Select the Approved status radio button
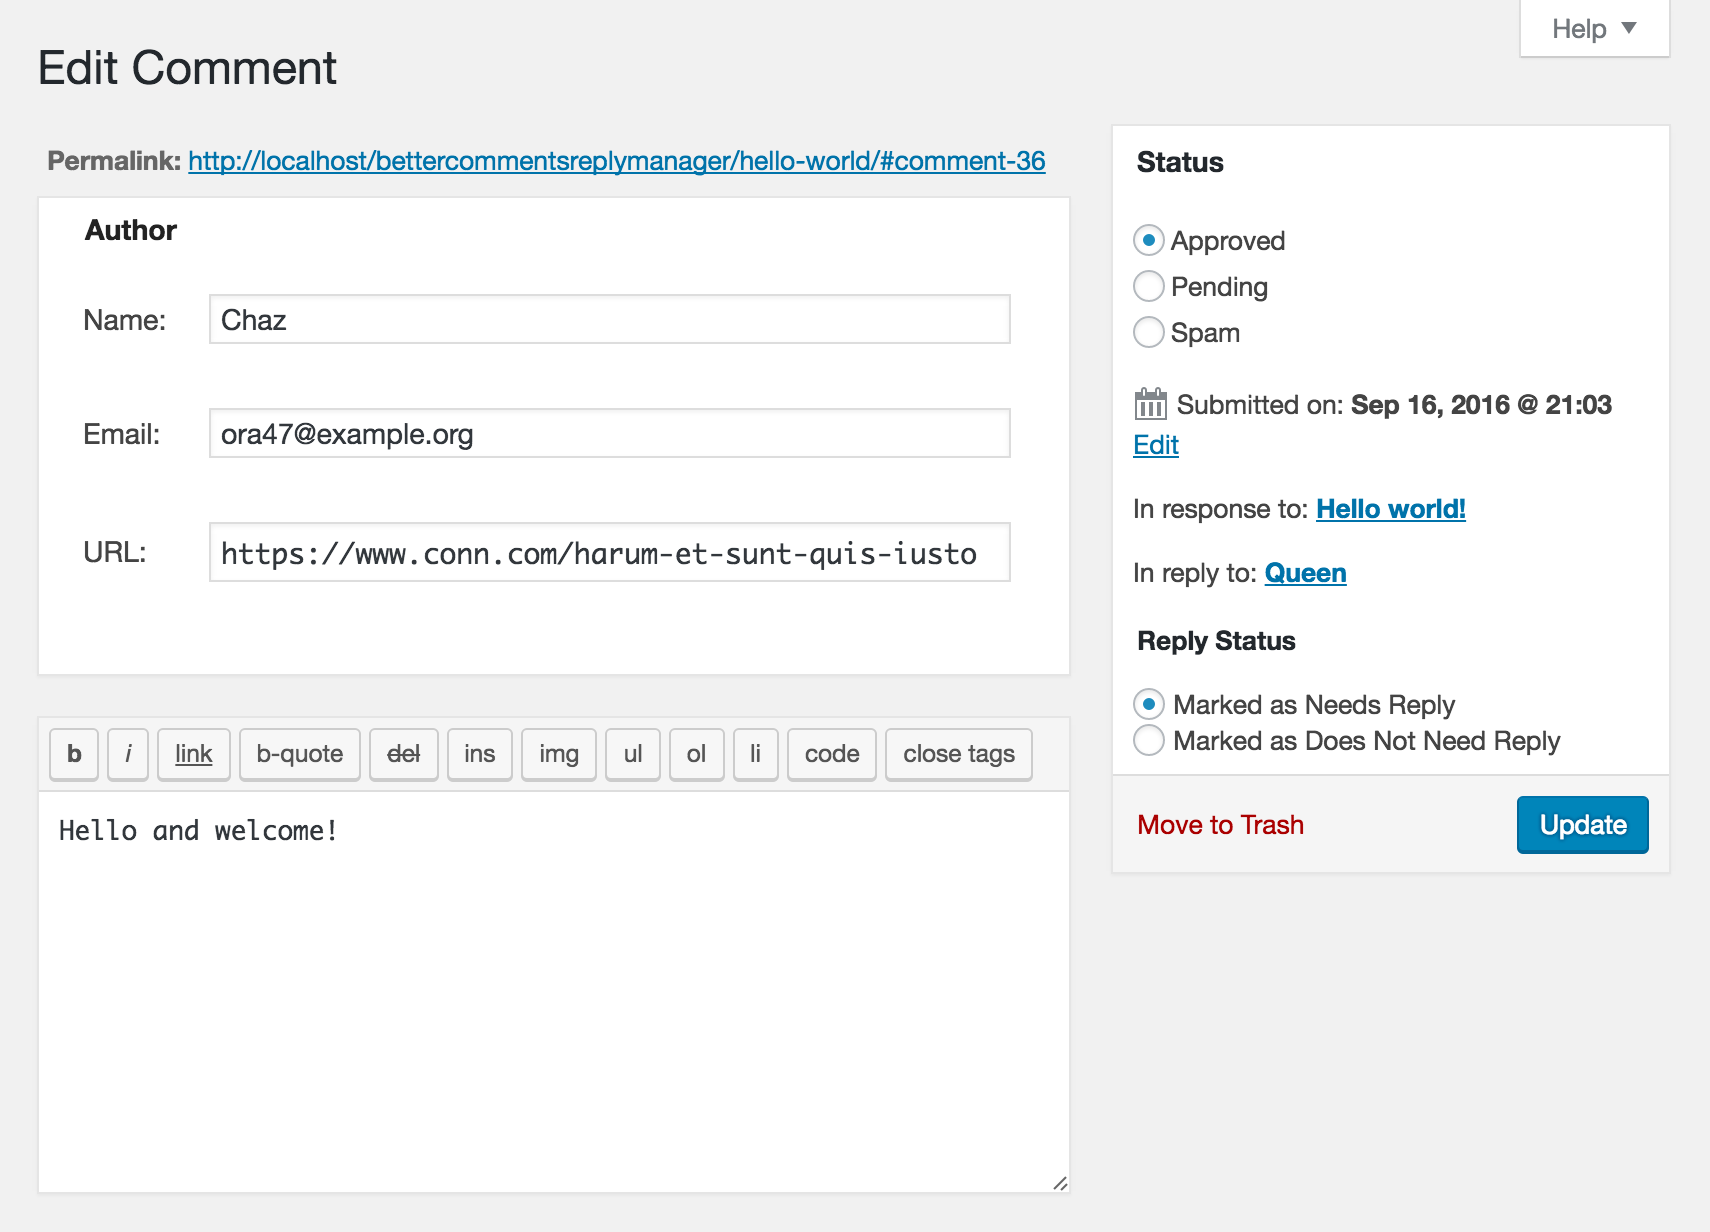Viewport: 1710px width, 1232px height. (1149, 240)
